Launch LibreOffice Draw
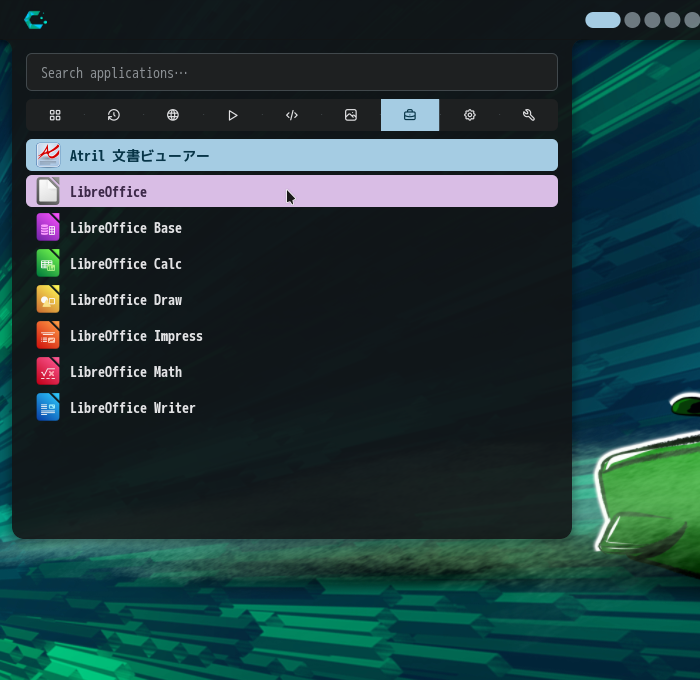700x680 pixels. [292, 299]
